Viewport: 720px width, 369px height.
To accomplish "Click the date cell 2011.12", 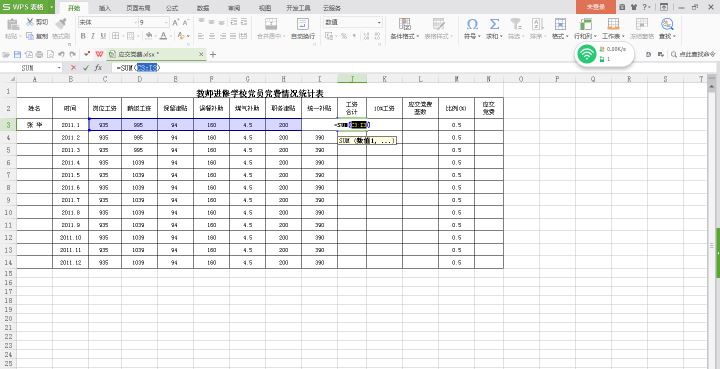I will [71, 263].
